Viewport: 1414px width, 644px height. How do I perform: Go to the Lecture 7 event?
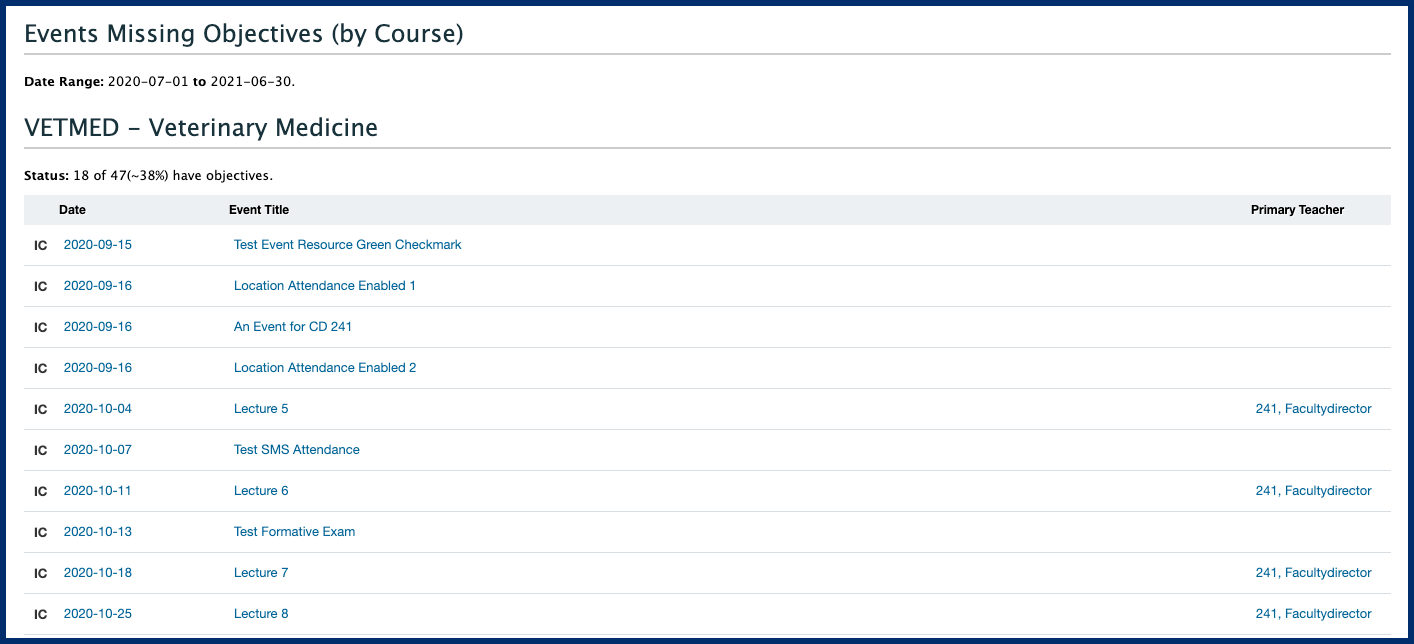[x=261, y=573]
